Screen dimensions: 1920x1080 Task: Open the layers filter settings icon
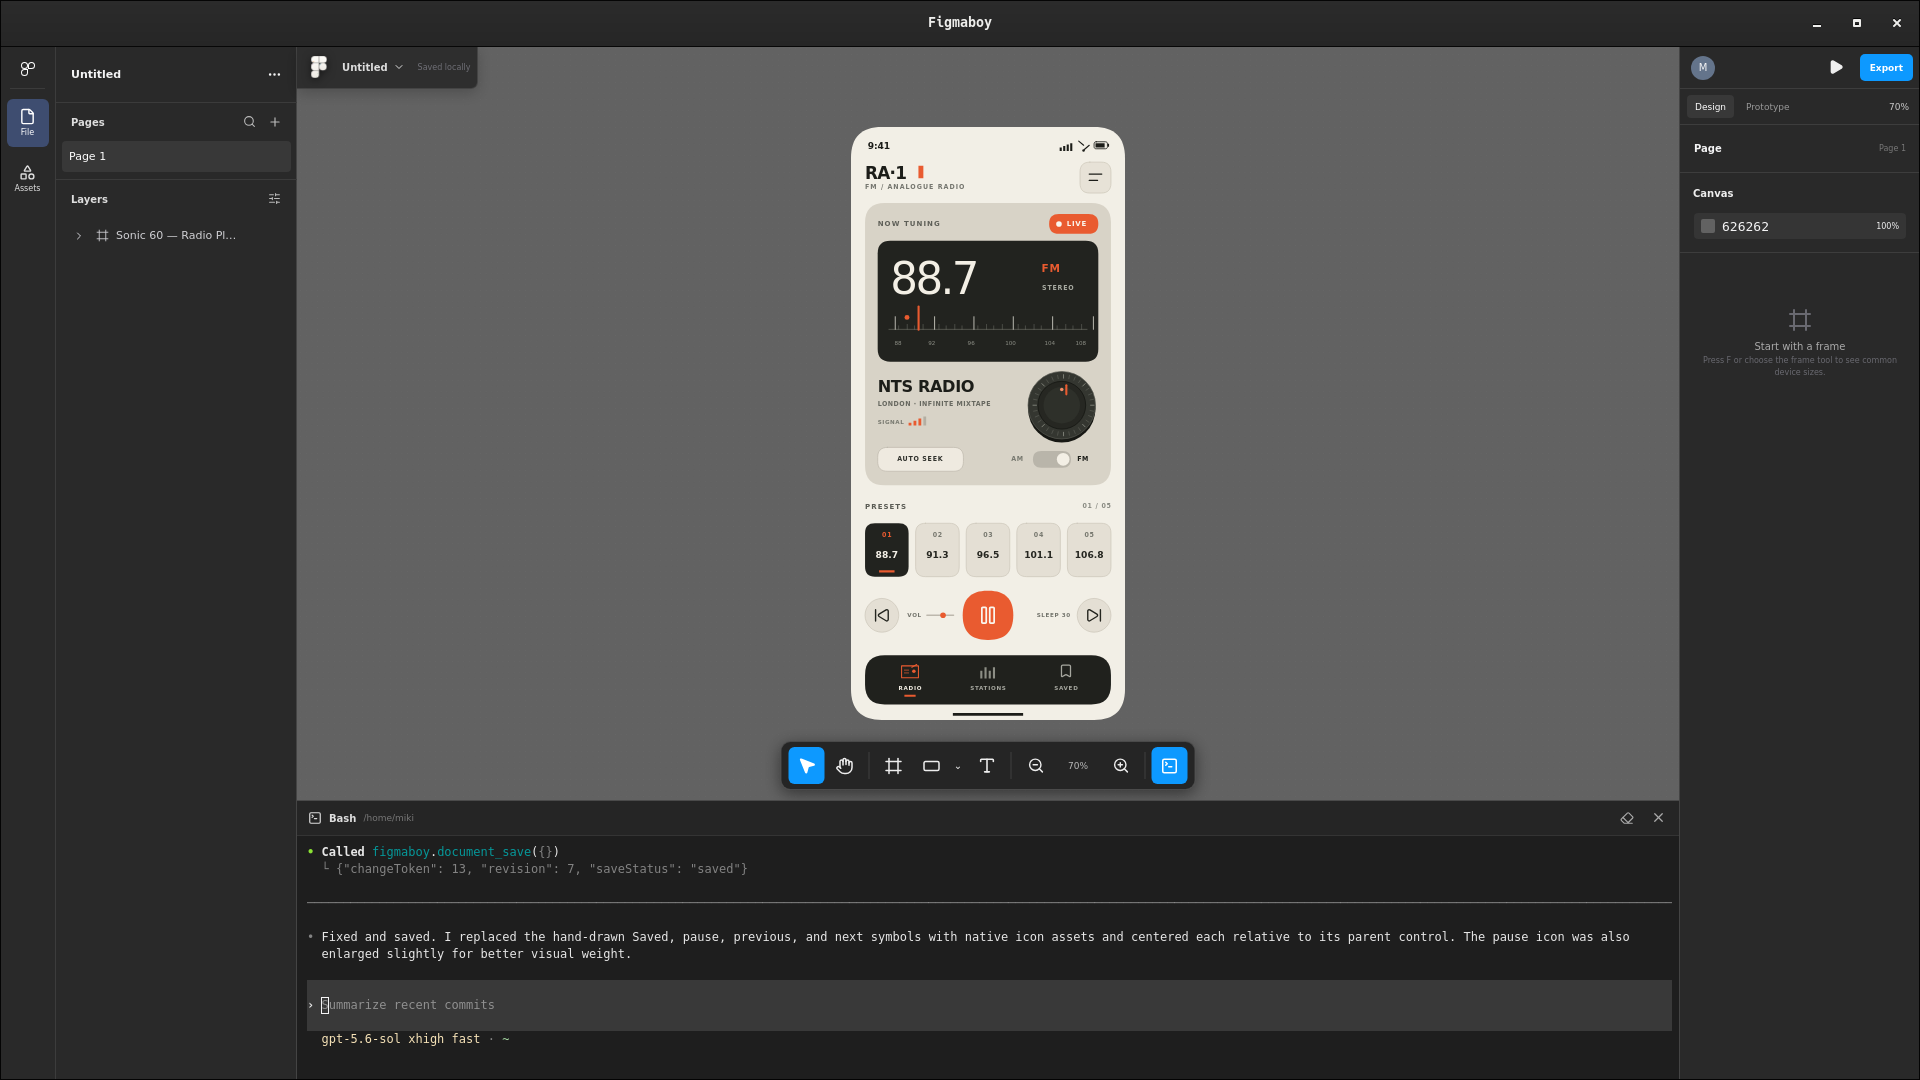coord(274,199)
